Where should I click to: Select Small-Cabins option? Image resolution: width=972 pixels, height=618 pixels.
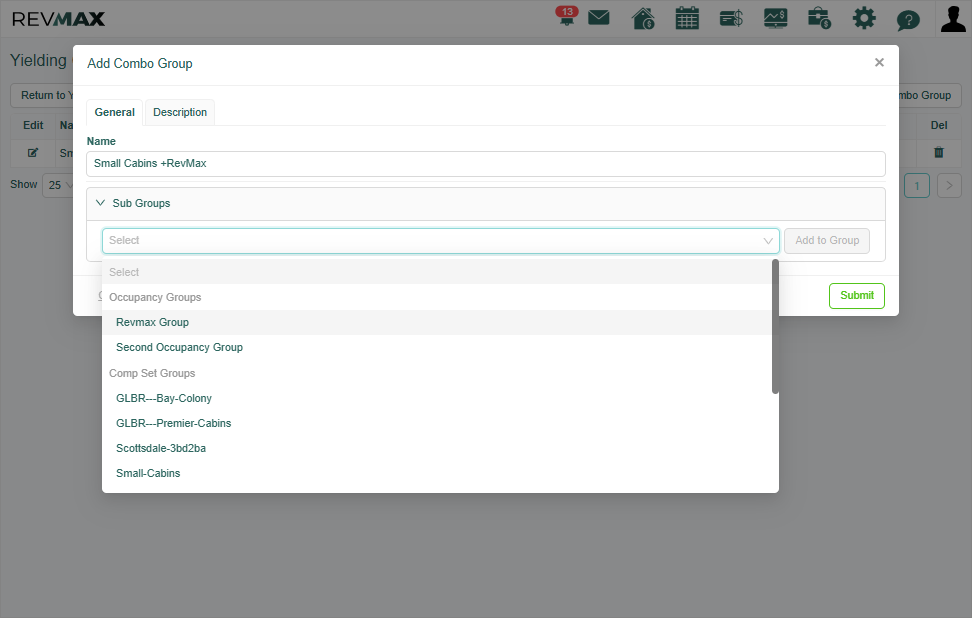437,473
